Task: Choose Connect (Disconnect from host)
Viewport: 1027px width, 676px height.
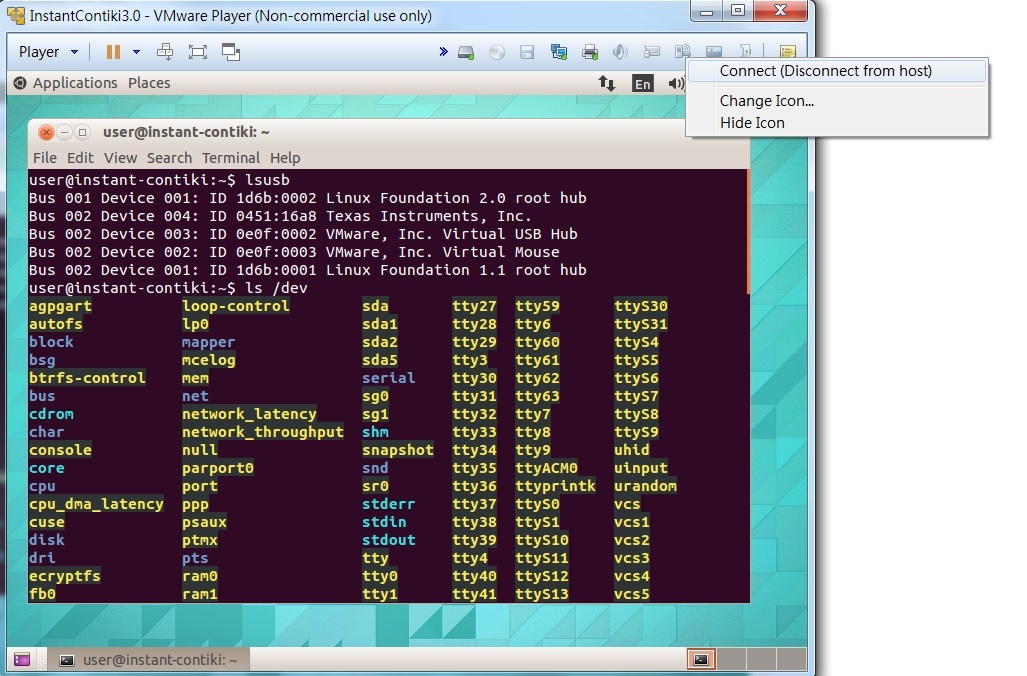Action: pos(836,71)
